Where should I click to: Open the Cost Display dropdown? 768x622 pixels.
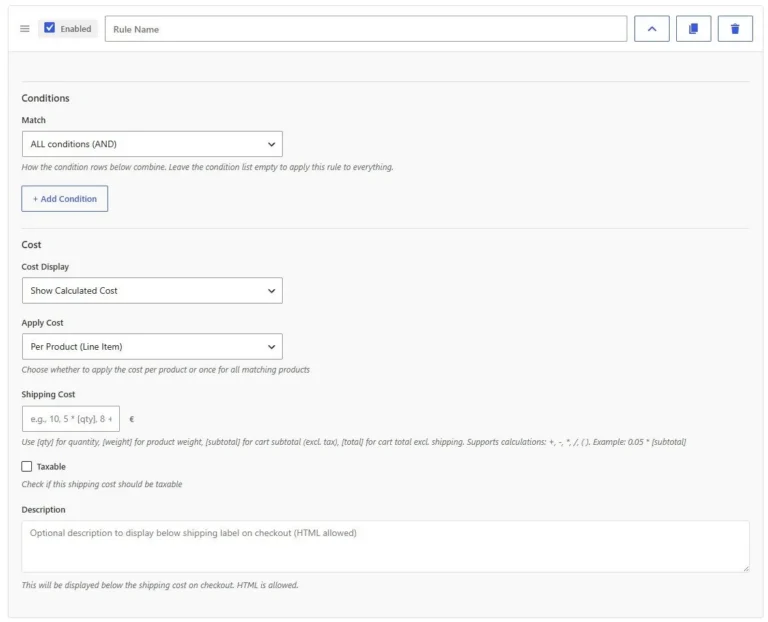coord(152,290)
